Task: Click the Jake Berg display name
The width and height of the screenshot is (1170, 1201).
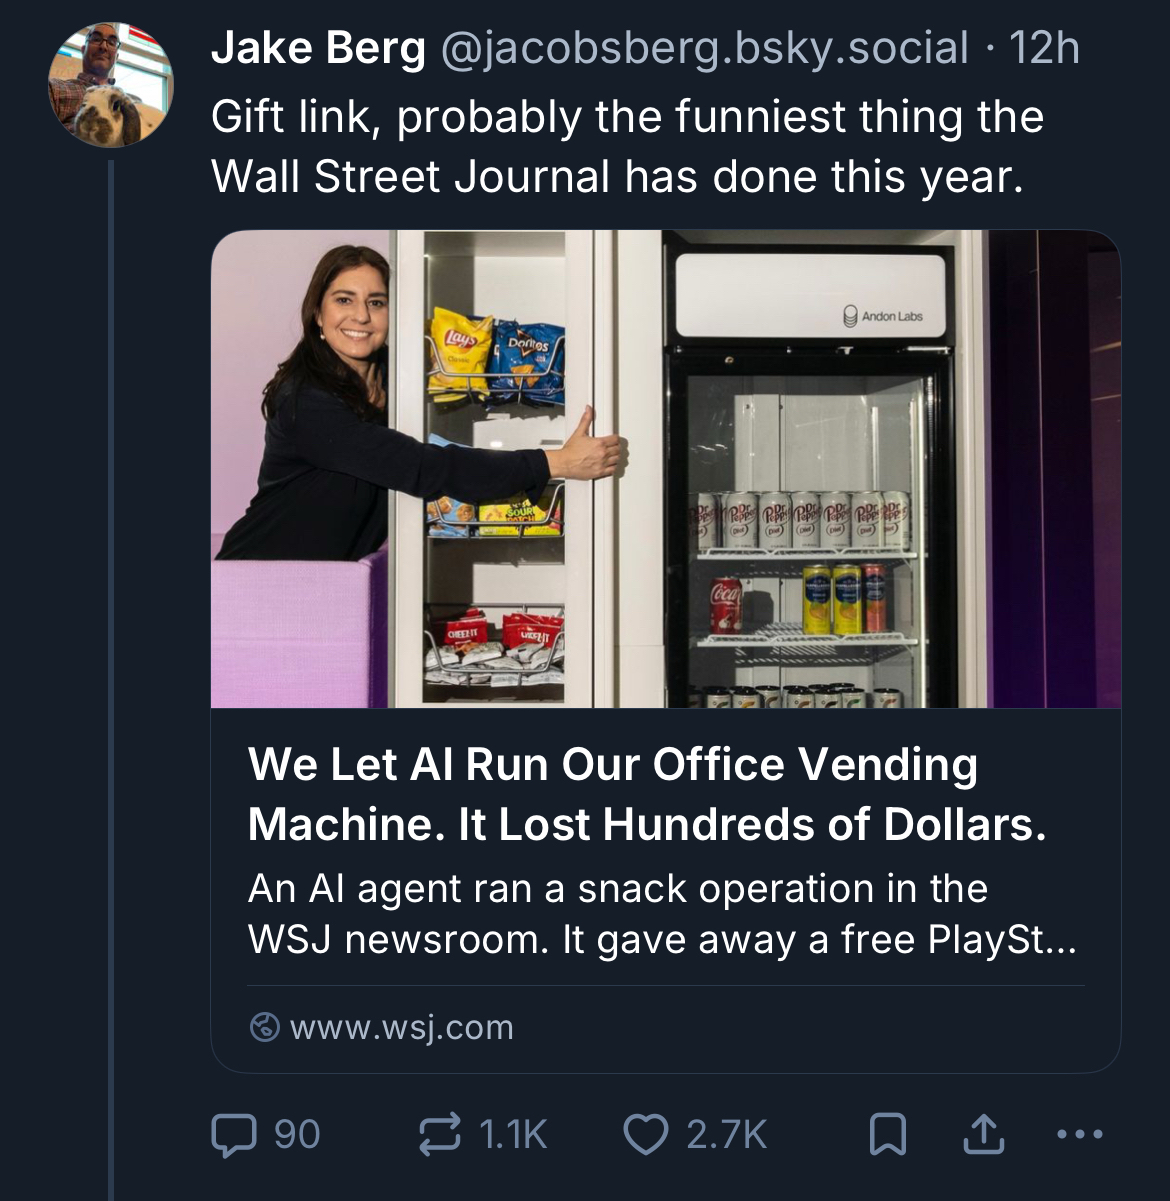Action: click(x=318, y=48)
